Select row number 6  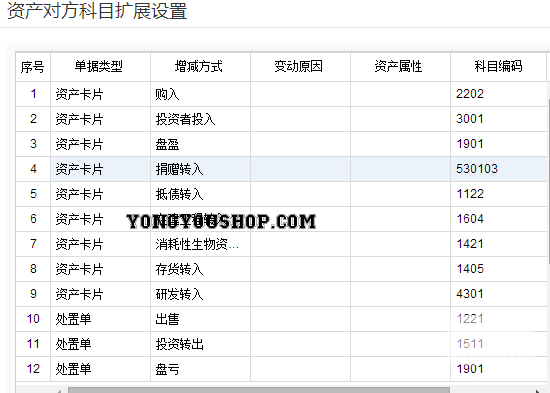click(x=33, y=219)
